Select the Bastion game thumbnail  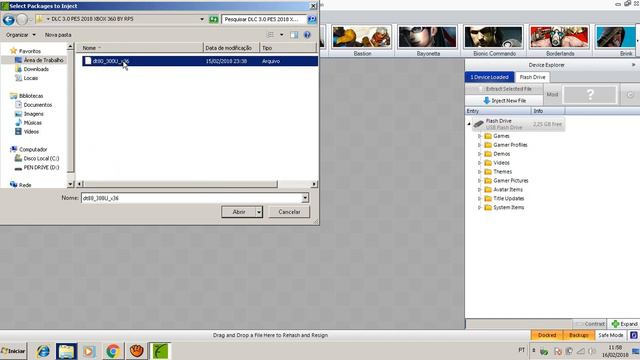coord(361,37)
